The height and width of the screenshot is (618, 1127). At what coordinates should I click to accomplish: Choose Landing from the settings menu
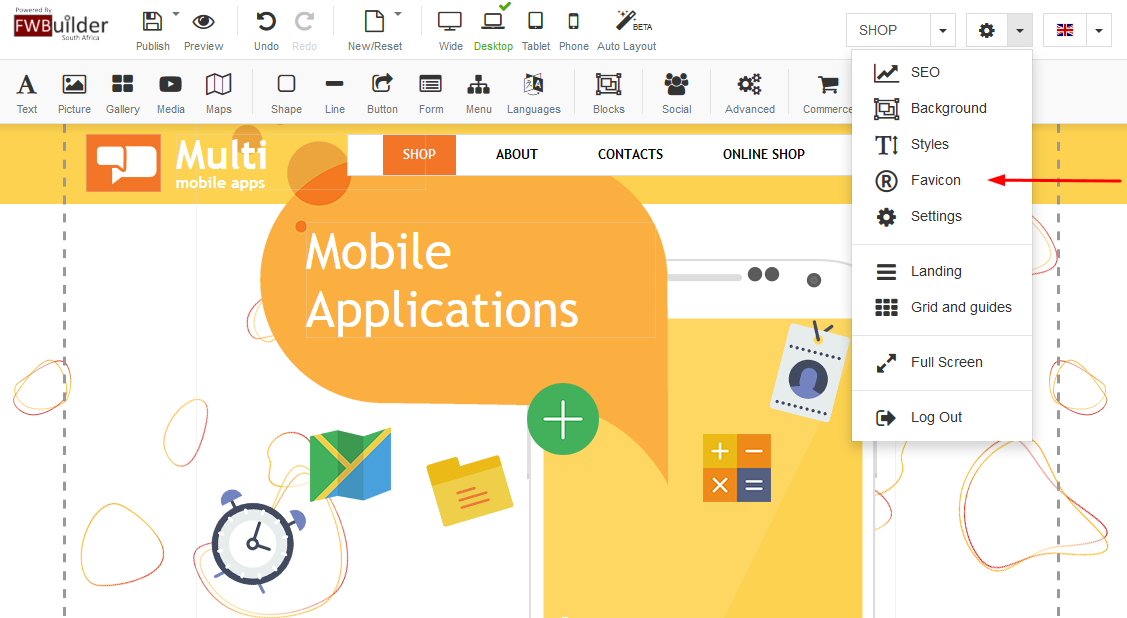click(x=942, y=272)
